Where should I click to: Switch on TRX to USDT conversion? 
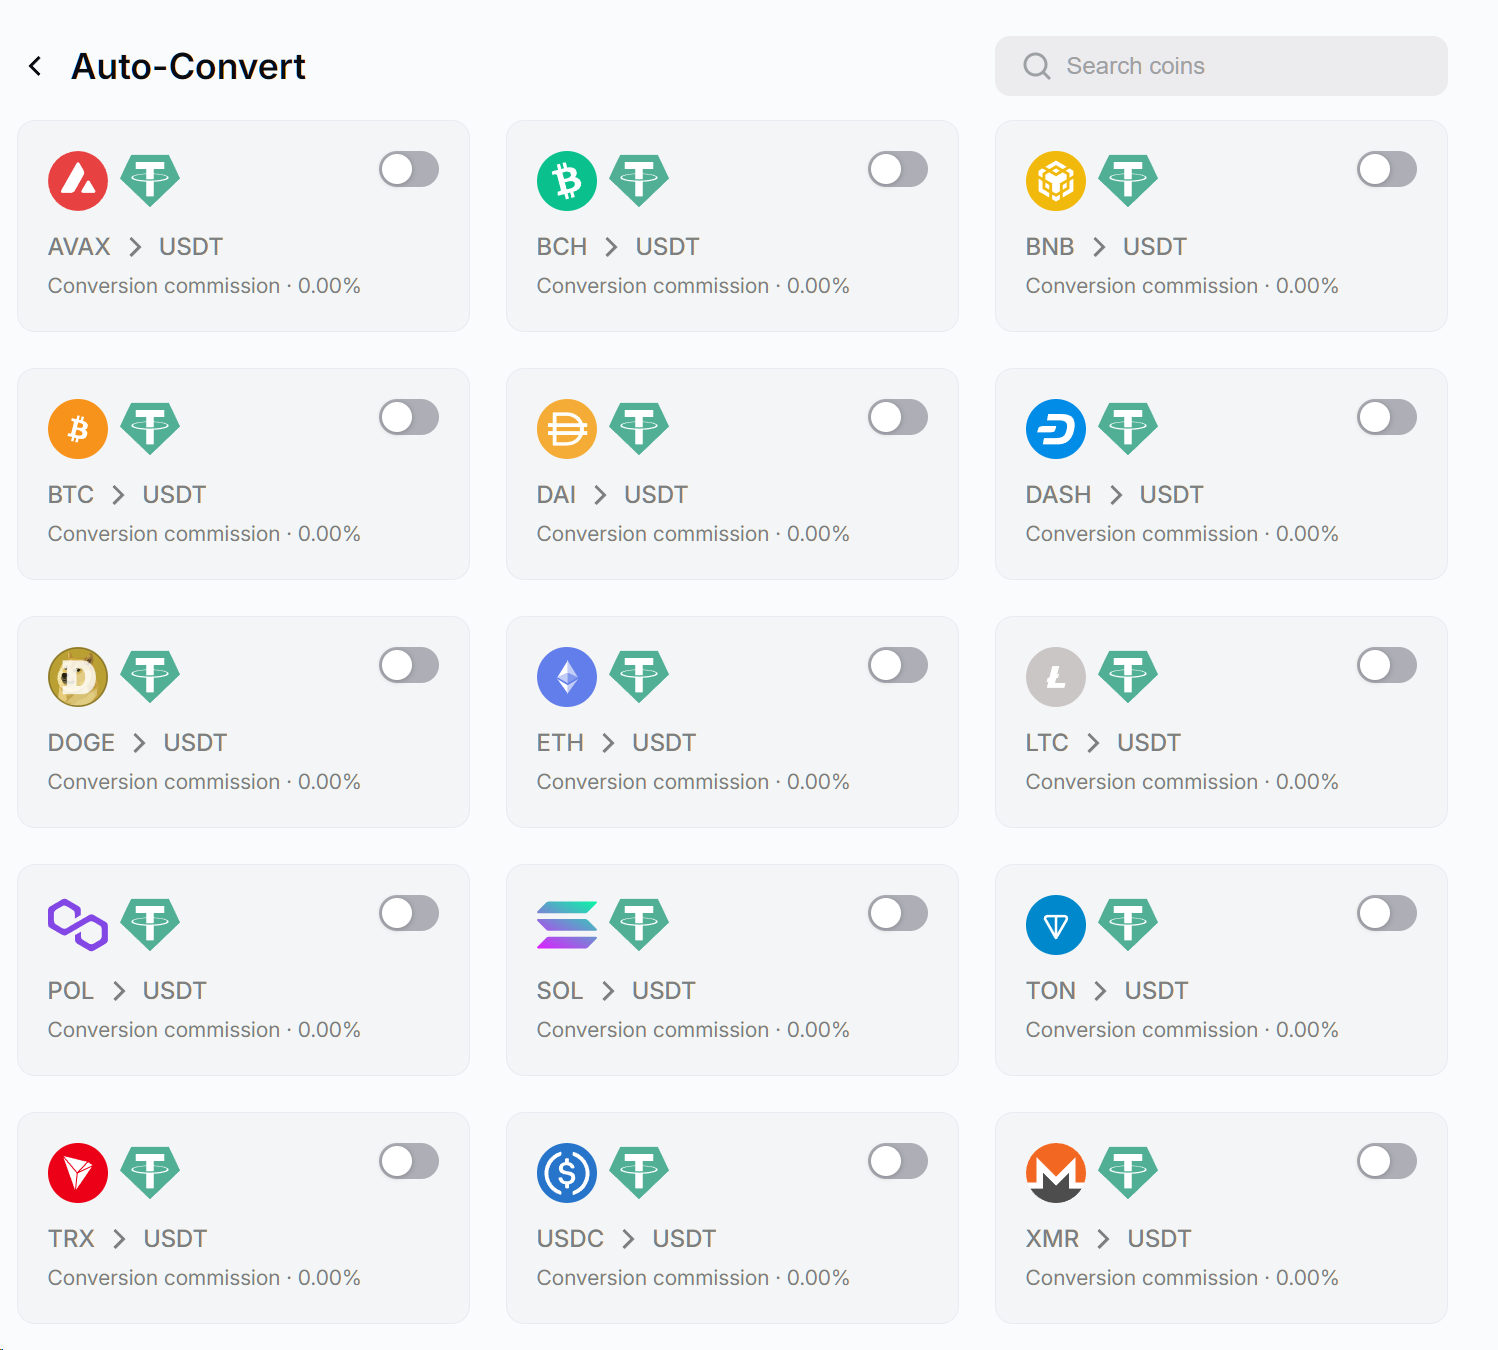[x=409, y=1161]
